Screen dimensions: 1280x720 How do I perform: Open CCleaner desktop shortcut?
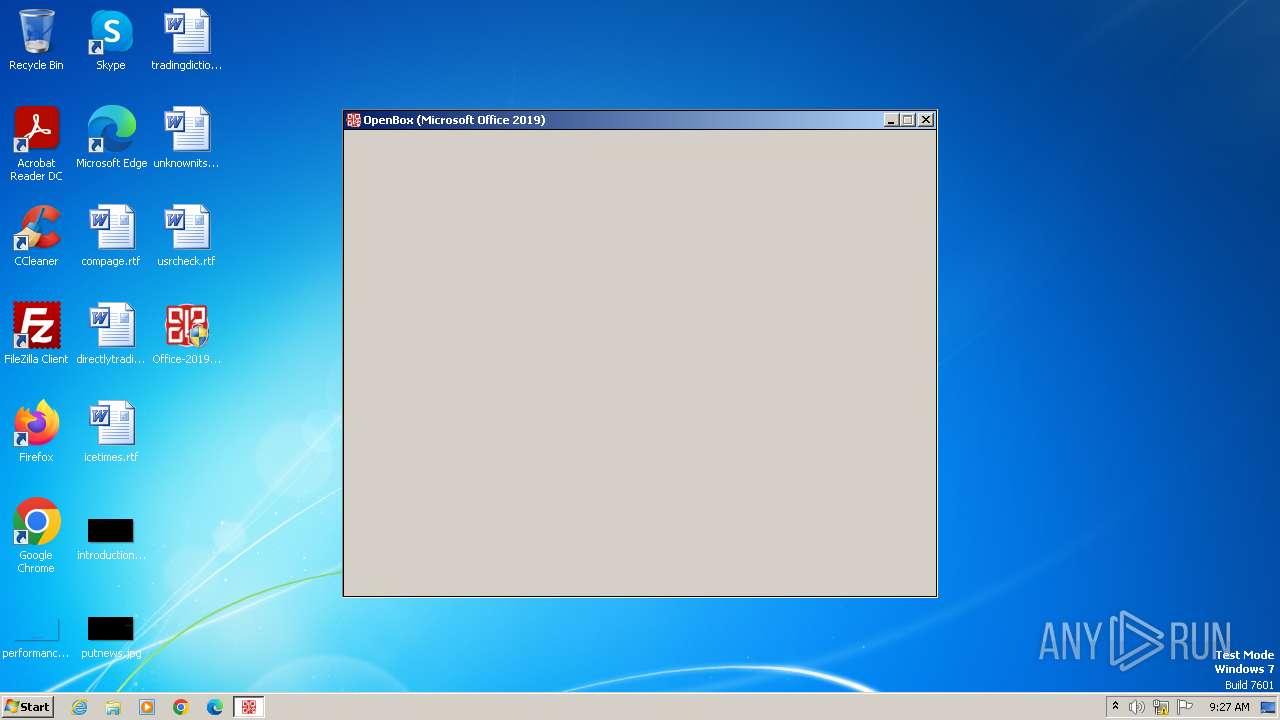pyautogui.click(x=36, y=236)
